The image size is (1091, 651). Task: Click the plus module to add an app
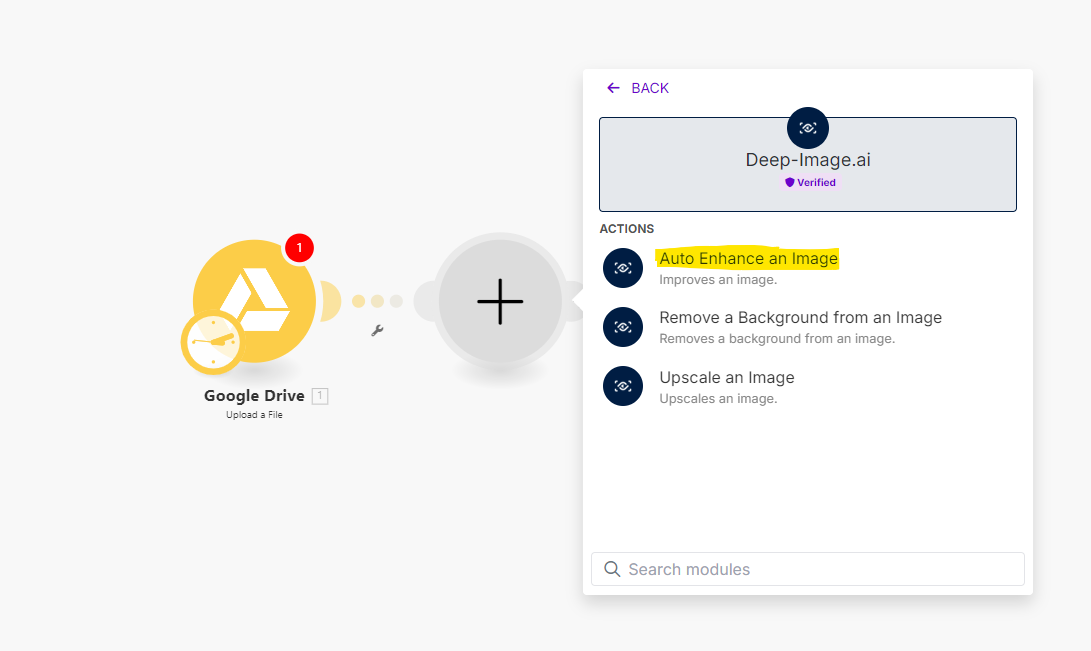click(499, 301)
